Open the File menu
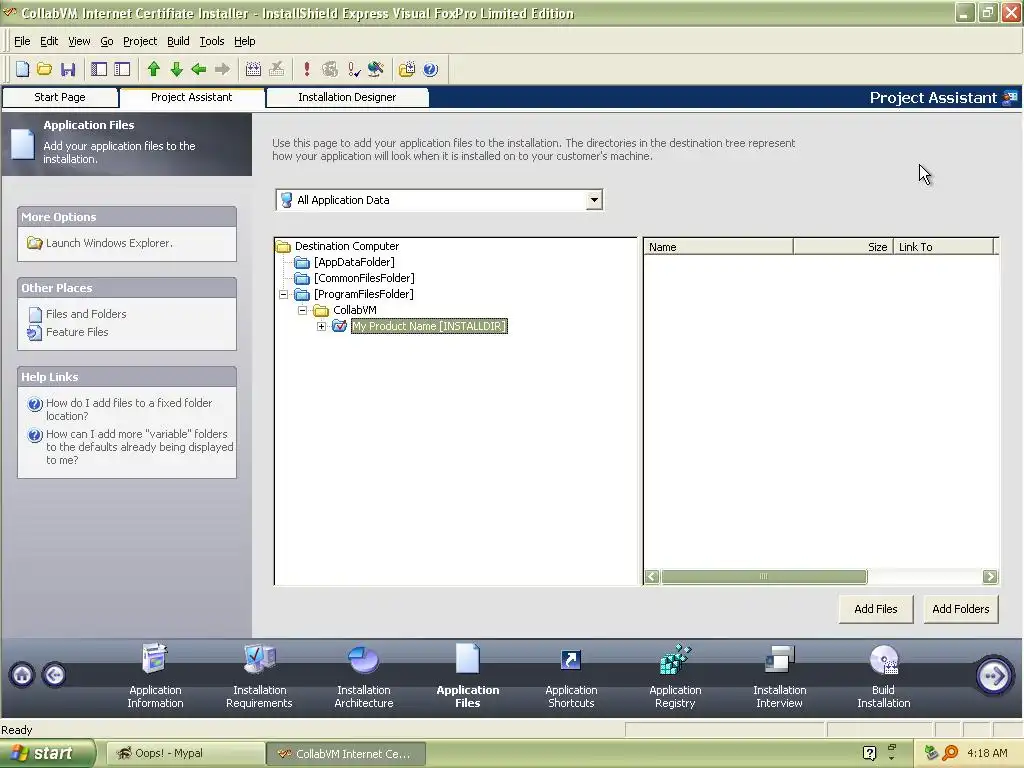Image resolution: width=1024 pixels, height=768 pixels. pos(22,41)
